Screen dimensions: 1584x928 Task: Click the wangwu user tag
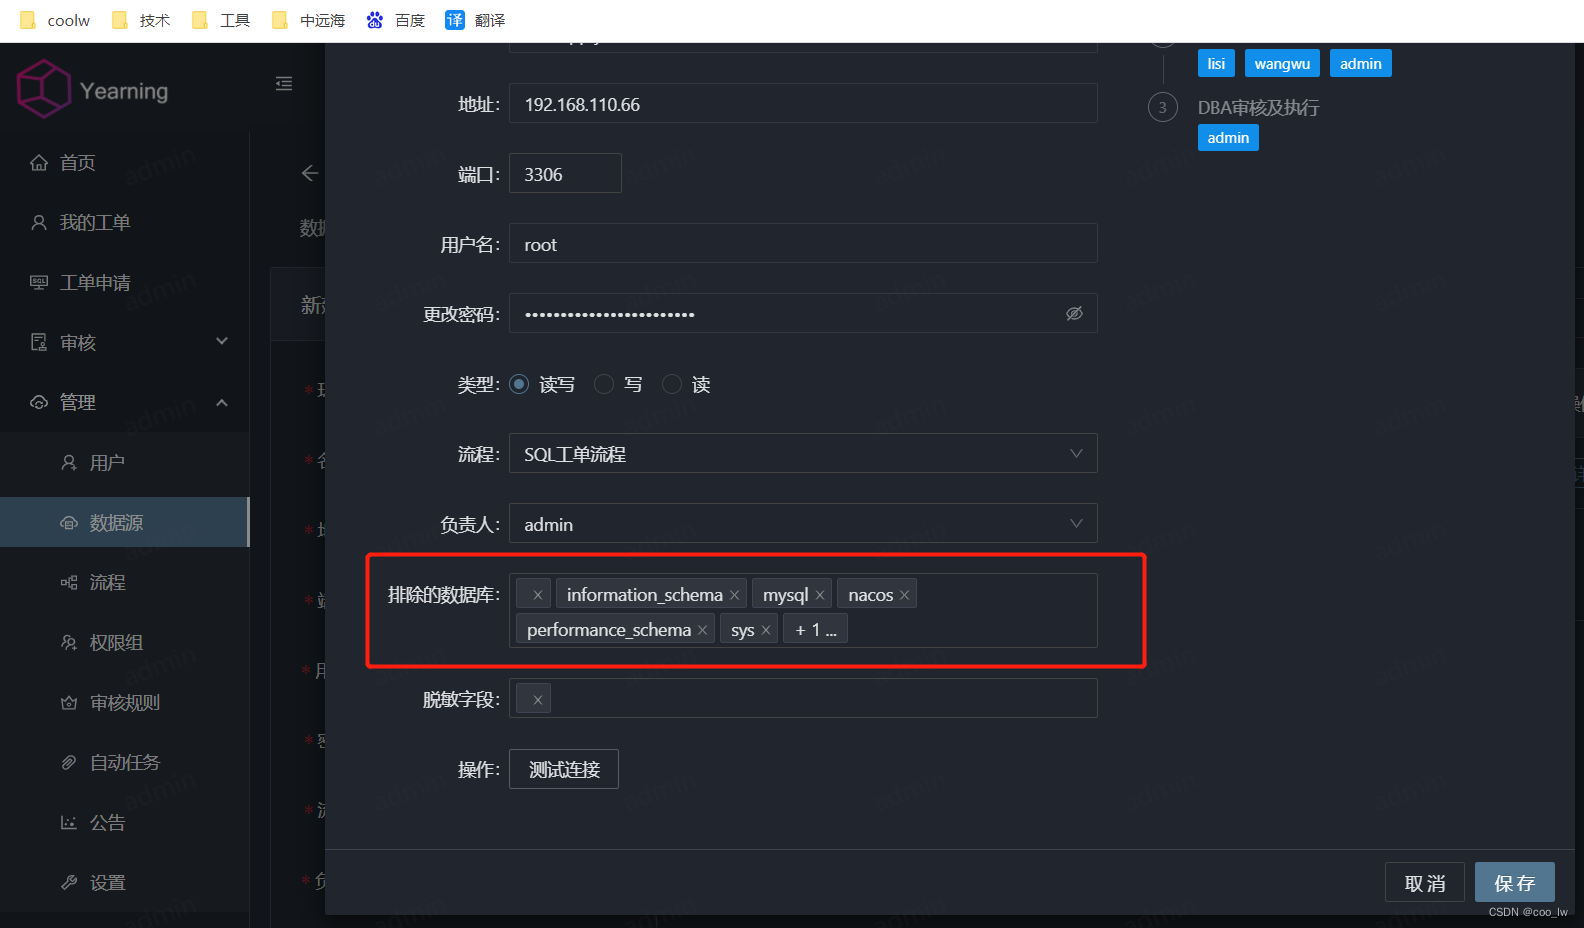(x=1282, y=63)
